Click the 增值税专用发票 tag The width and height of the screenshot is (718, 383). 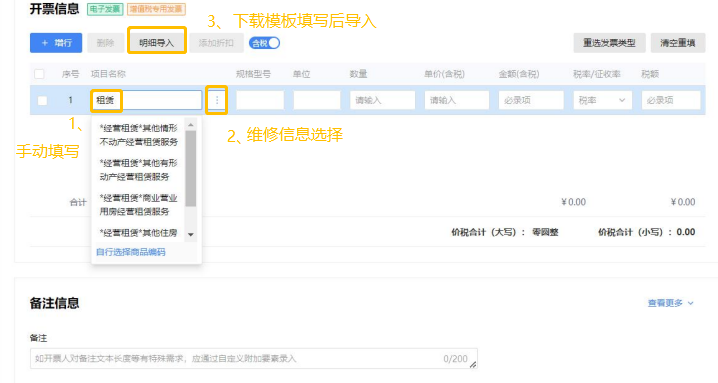click(156, 9)
